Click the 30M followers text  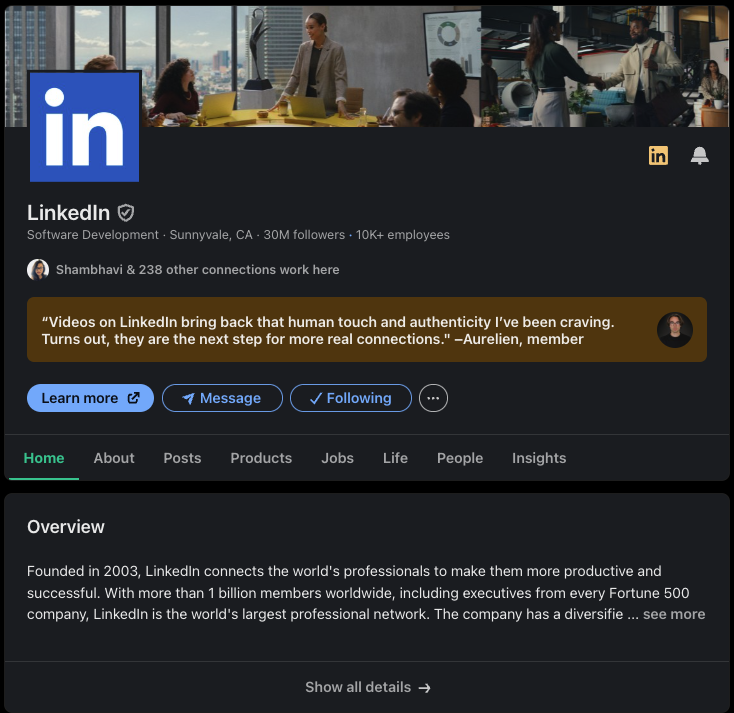pos(304,235)
